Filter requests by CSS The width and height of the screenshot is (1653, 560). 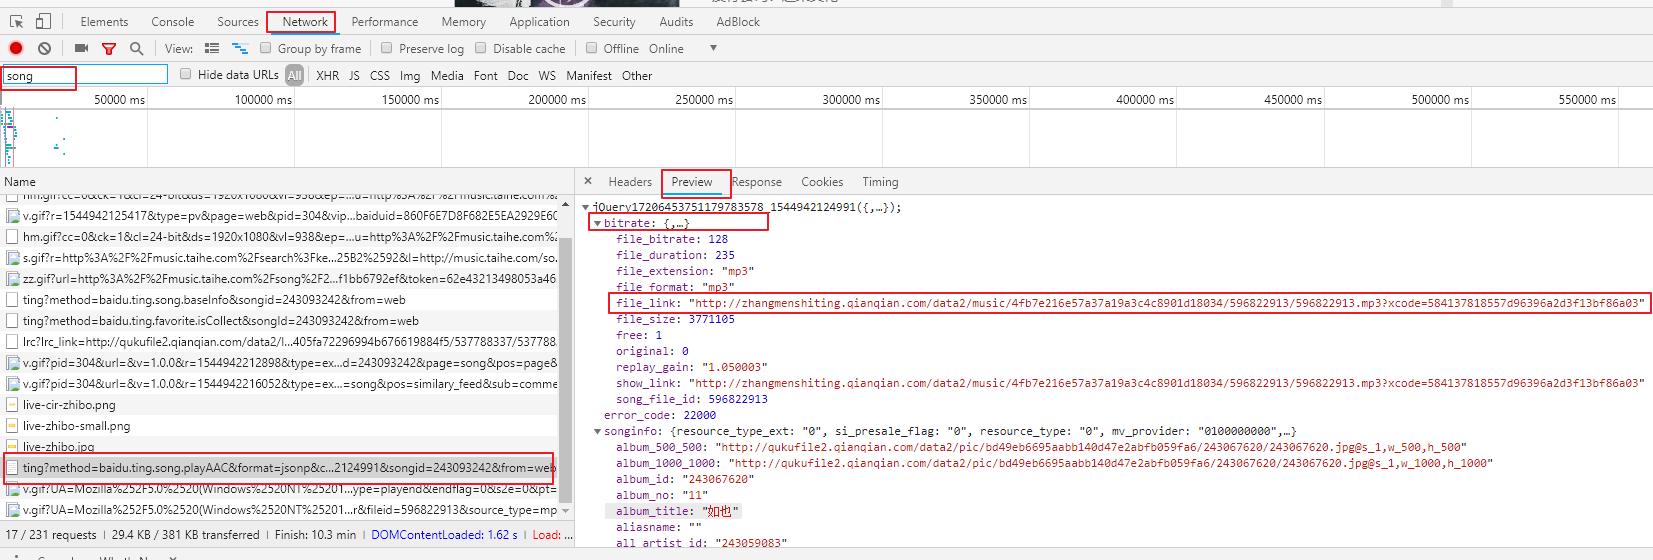click(x=380, y=75)
